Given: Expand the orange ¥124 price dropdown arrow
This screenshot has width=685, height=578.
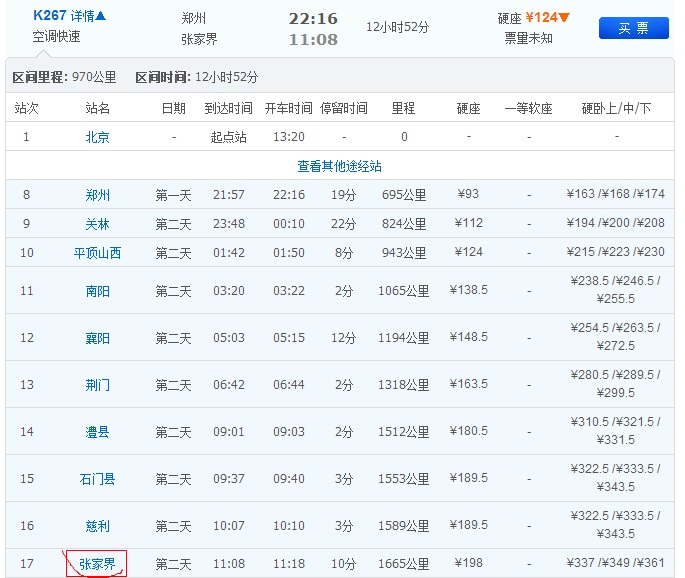Looking at the screenshot, I should coord(565,17).
